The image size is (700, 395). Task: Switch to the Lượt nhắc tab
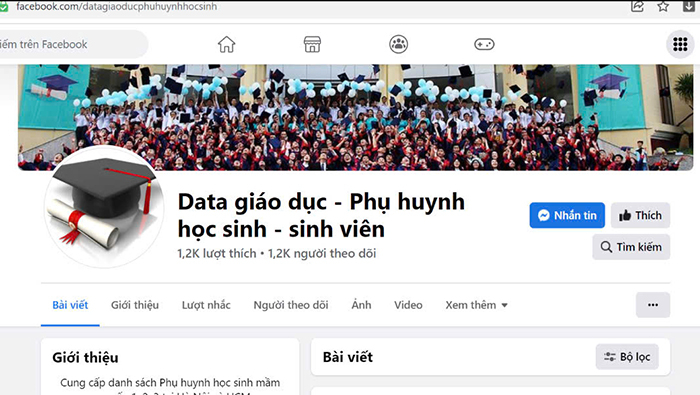click(206, 305)
